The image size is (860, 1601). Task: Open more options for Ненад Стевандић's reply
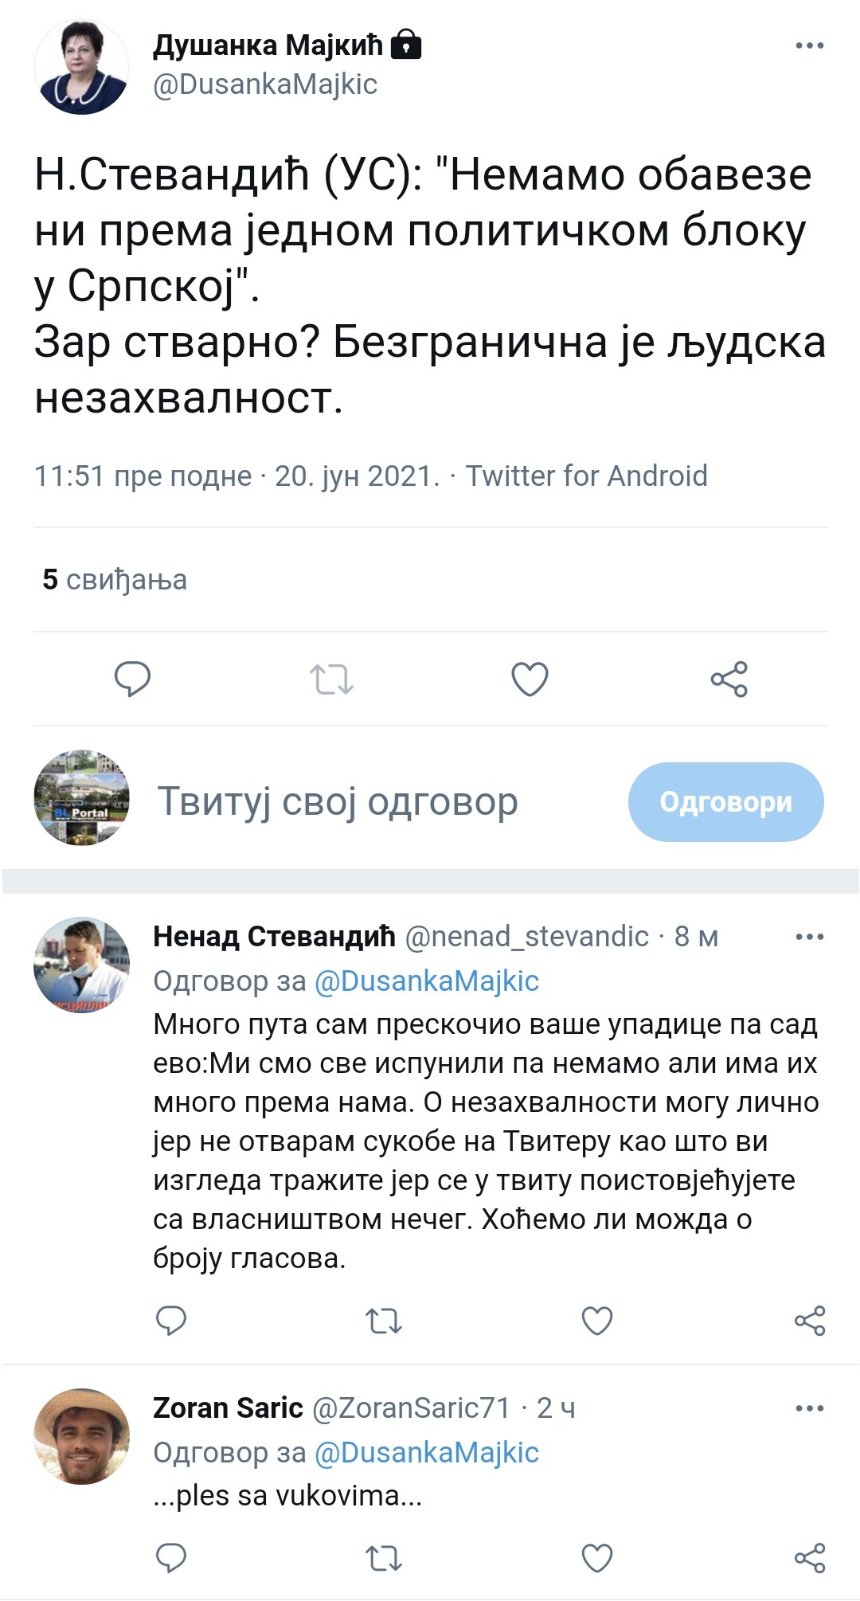point(809,937)
